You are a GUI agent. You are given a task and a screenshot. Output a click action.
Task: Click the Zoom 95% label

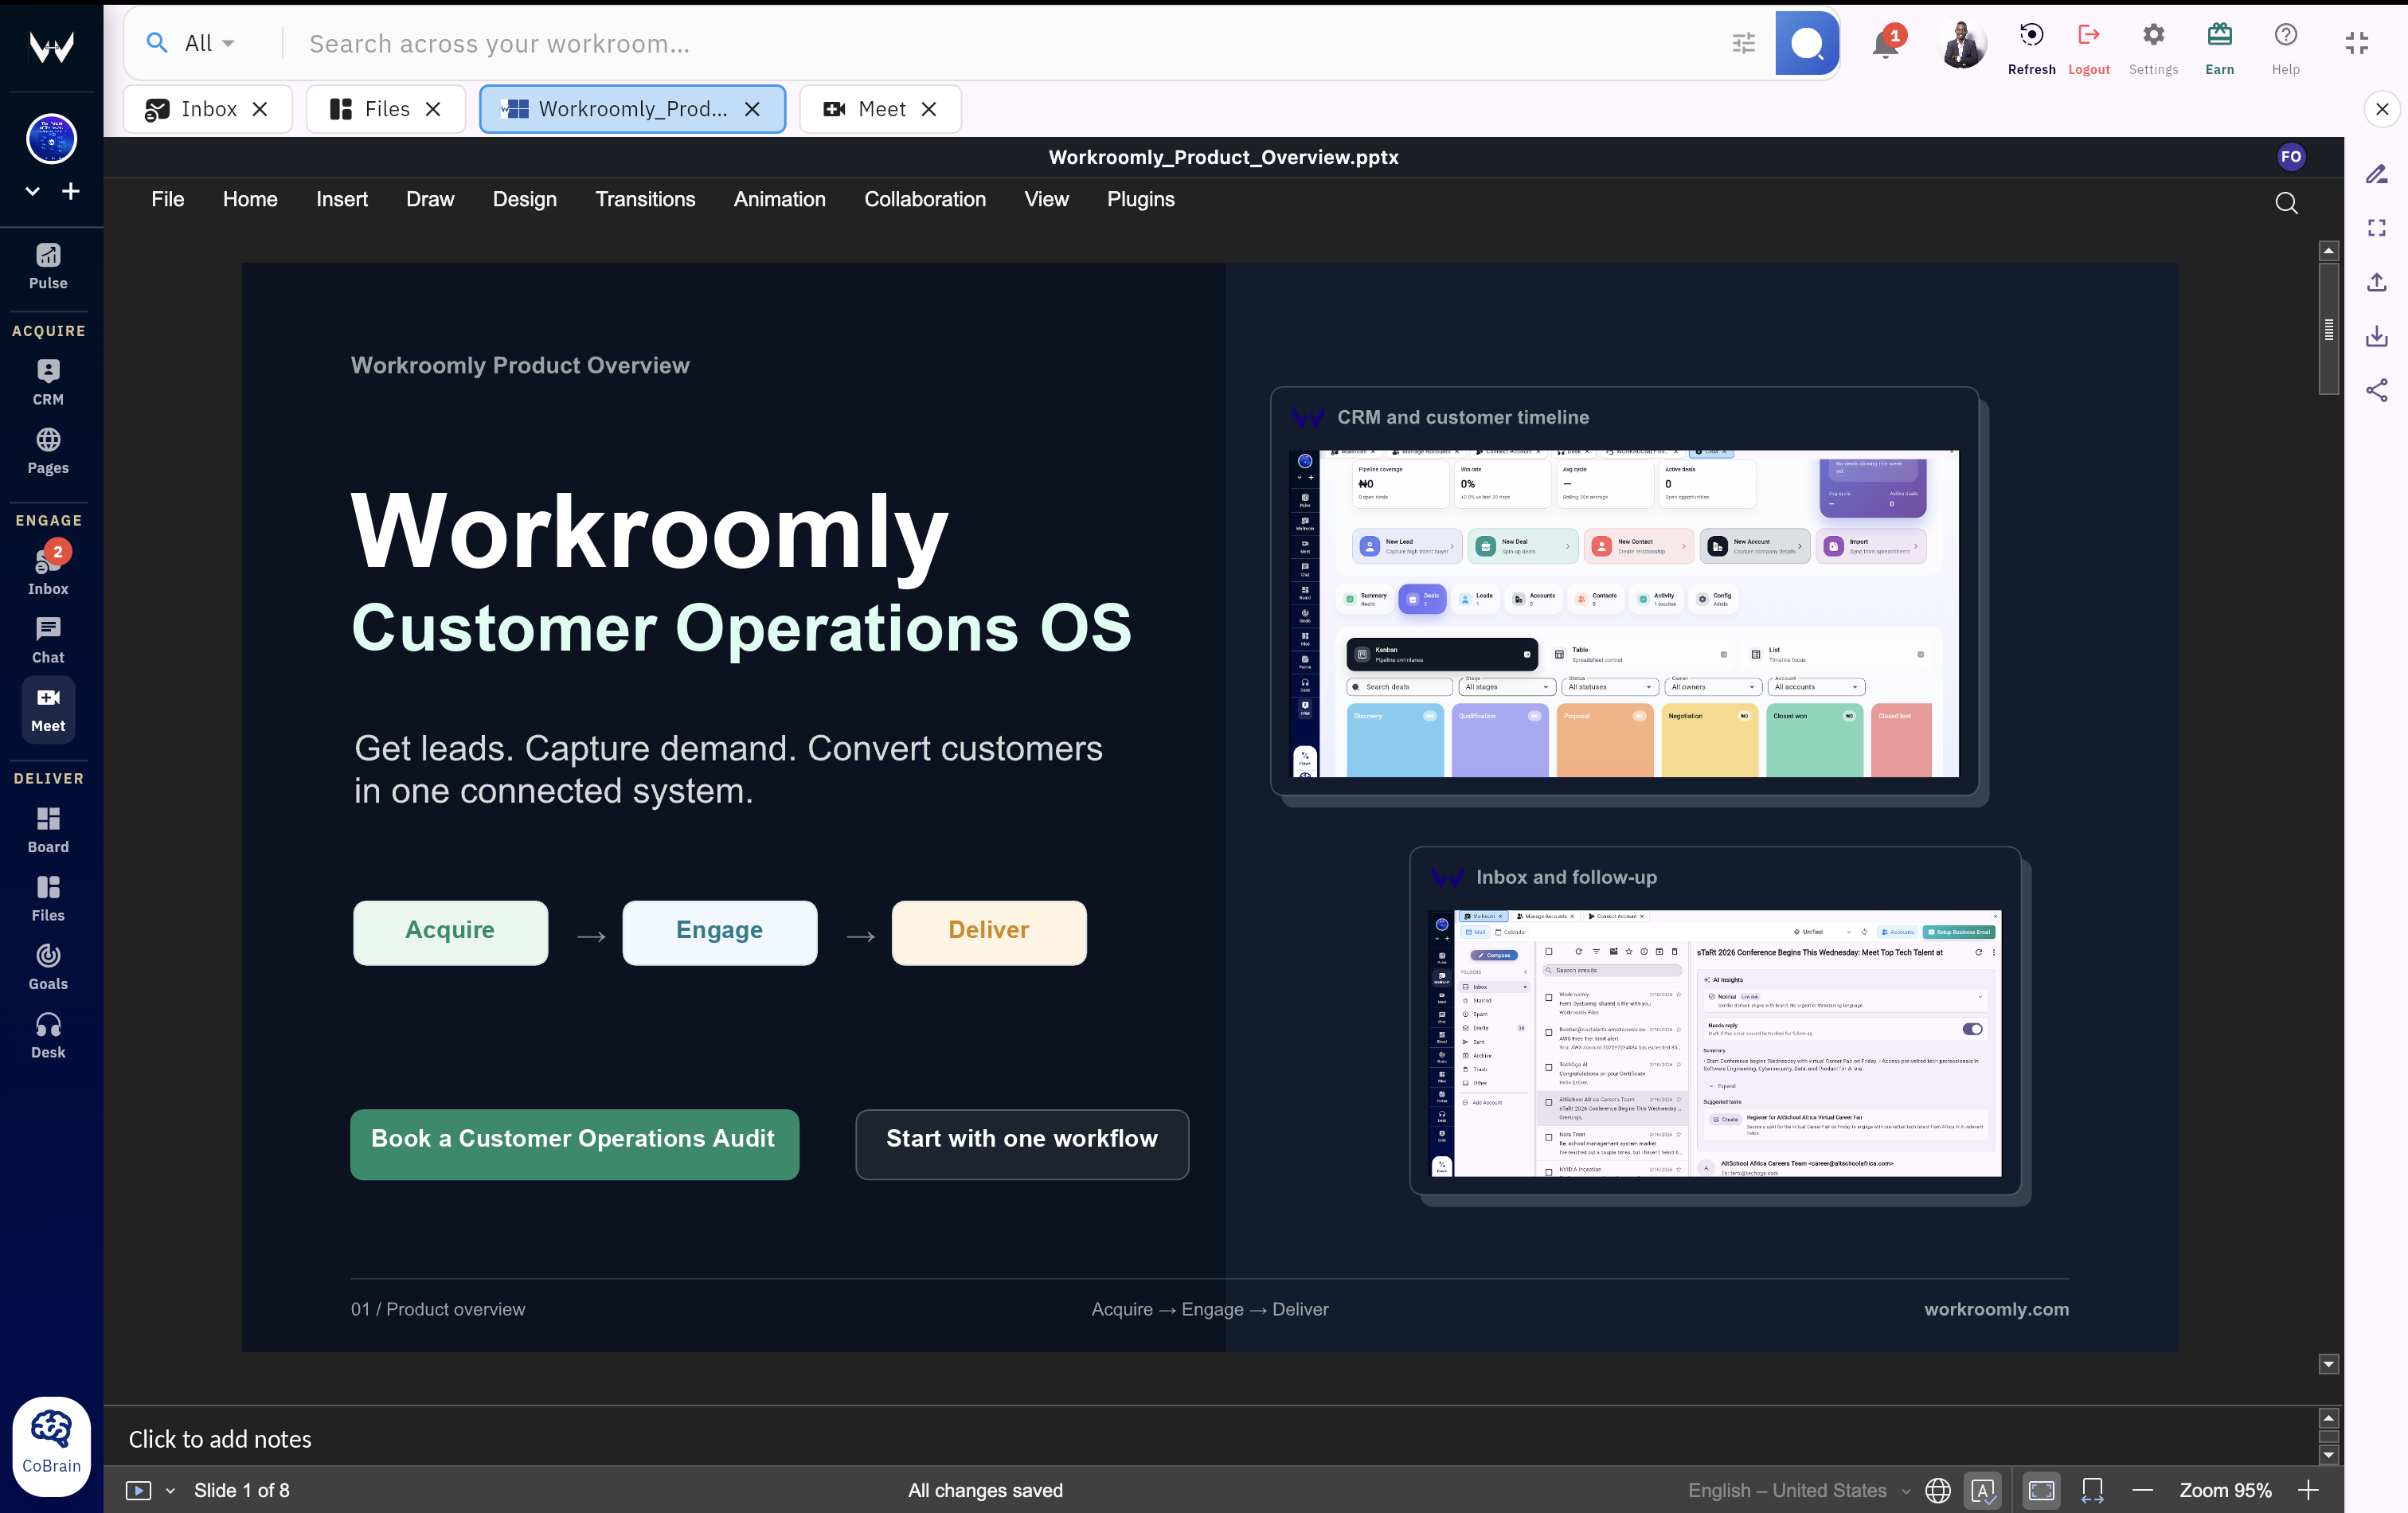[2225, 1490]
